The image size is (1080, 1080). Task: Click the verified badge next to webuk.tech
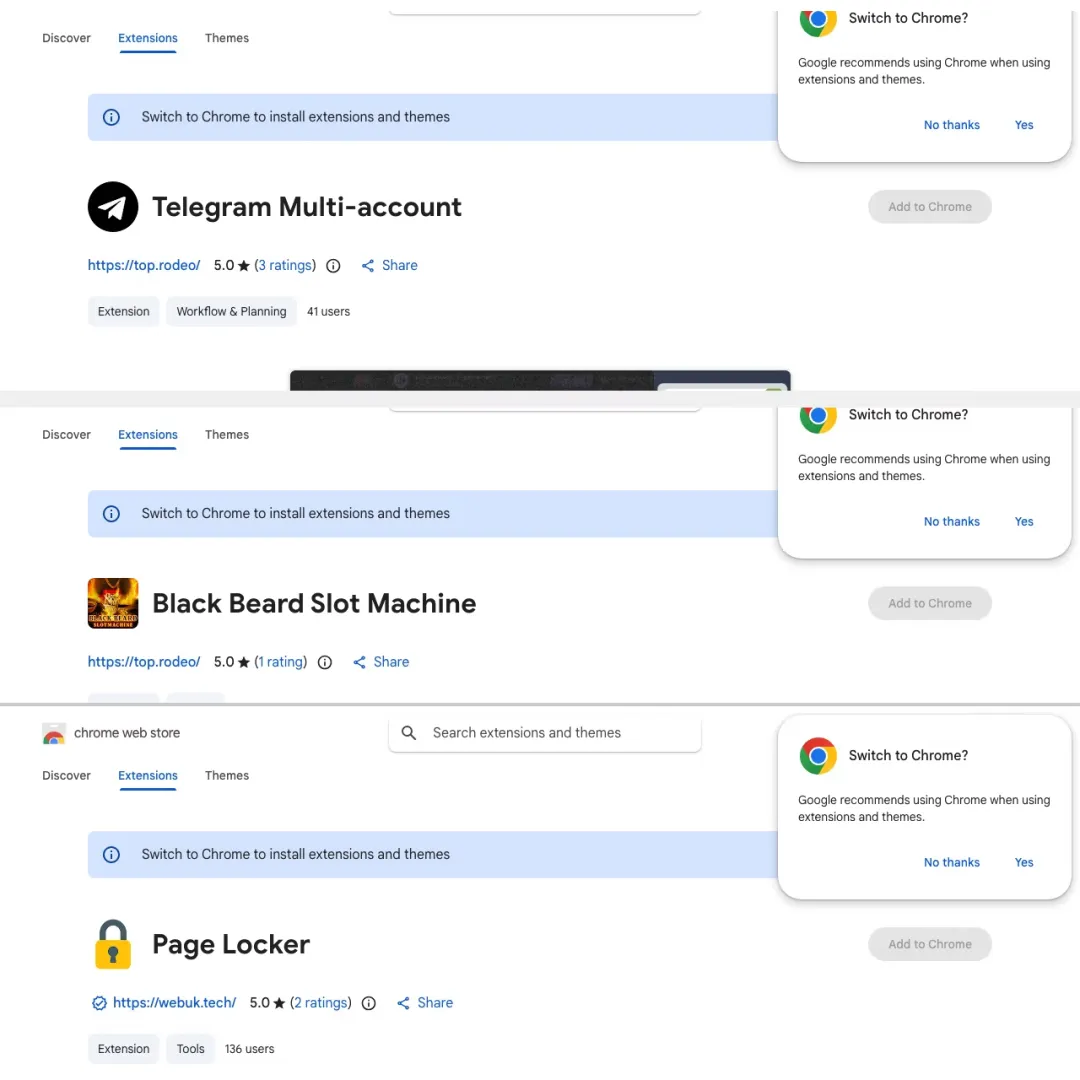[x=99, y=1003]
